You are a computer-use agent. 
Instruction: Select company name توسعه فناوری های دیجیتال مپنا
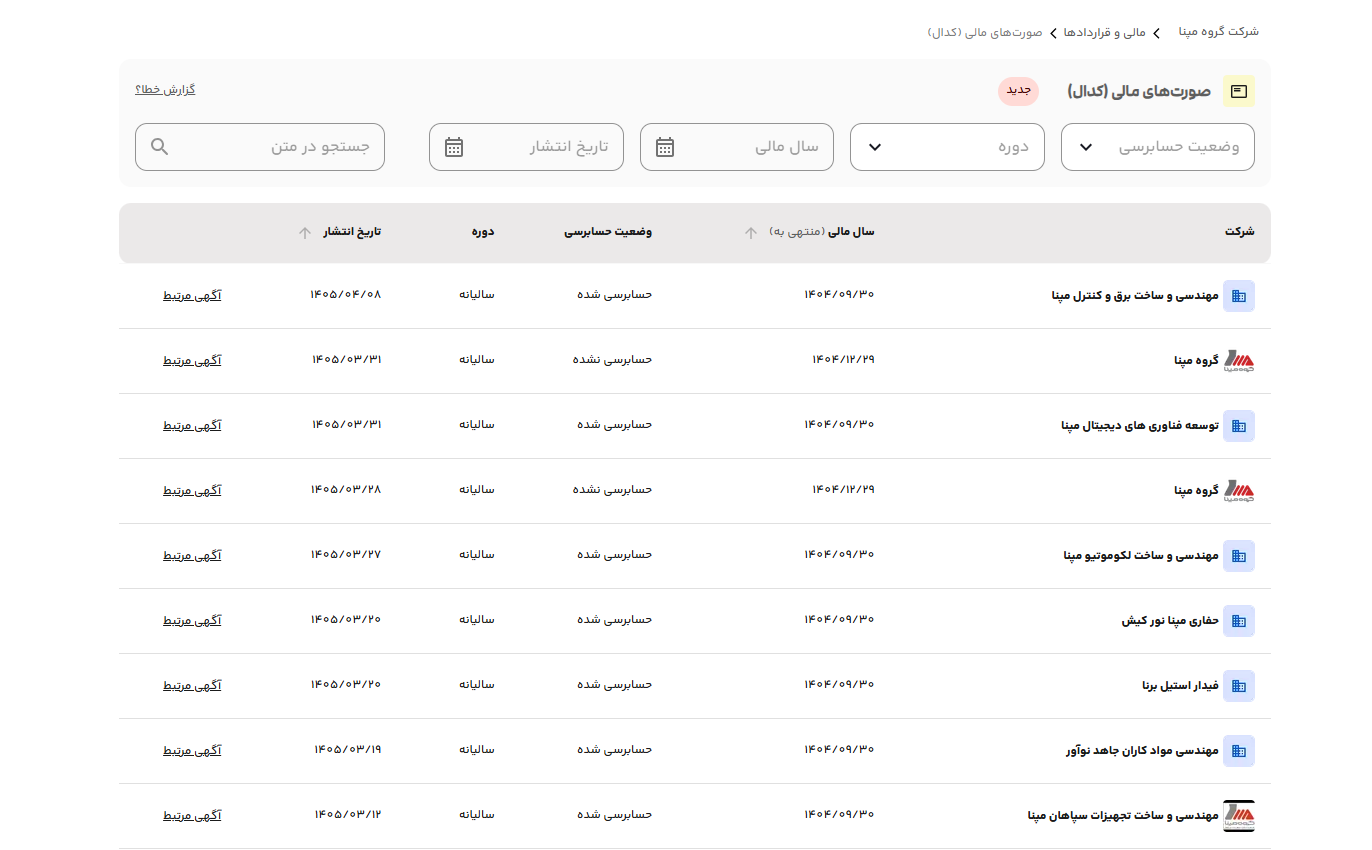point(1140,426)
